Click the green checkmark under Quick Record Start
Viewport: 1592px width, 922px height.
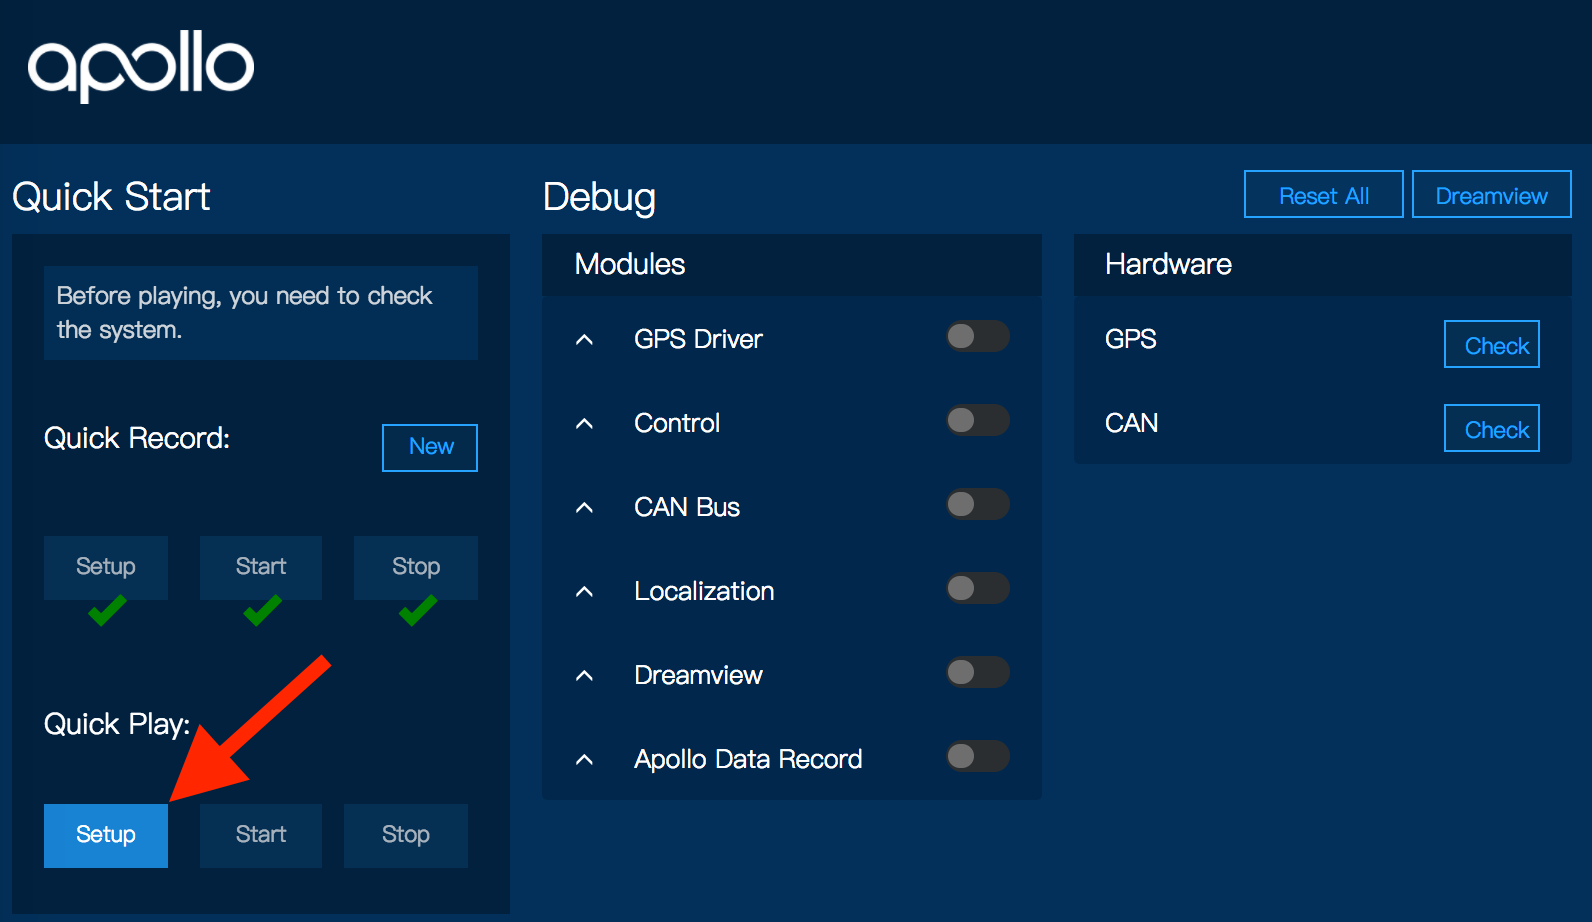(262, 610)
